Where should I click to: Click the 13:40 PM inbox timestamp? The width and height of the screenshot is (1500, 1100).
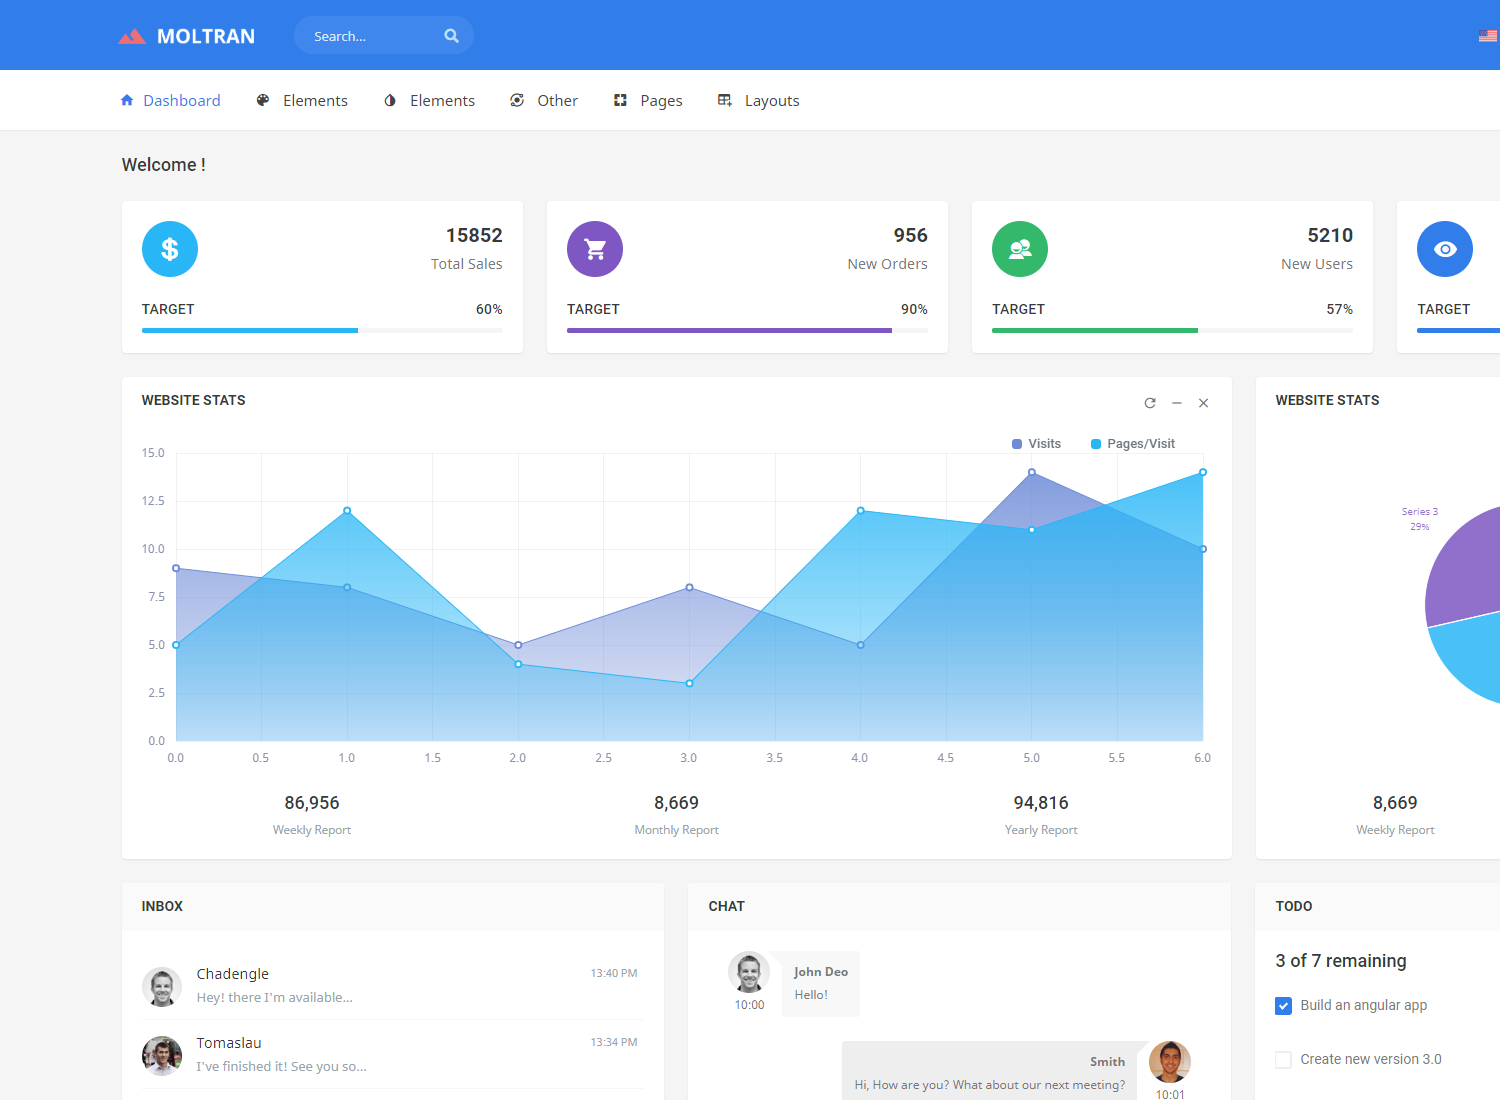[x=614, y=973]
